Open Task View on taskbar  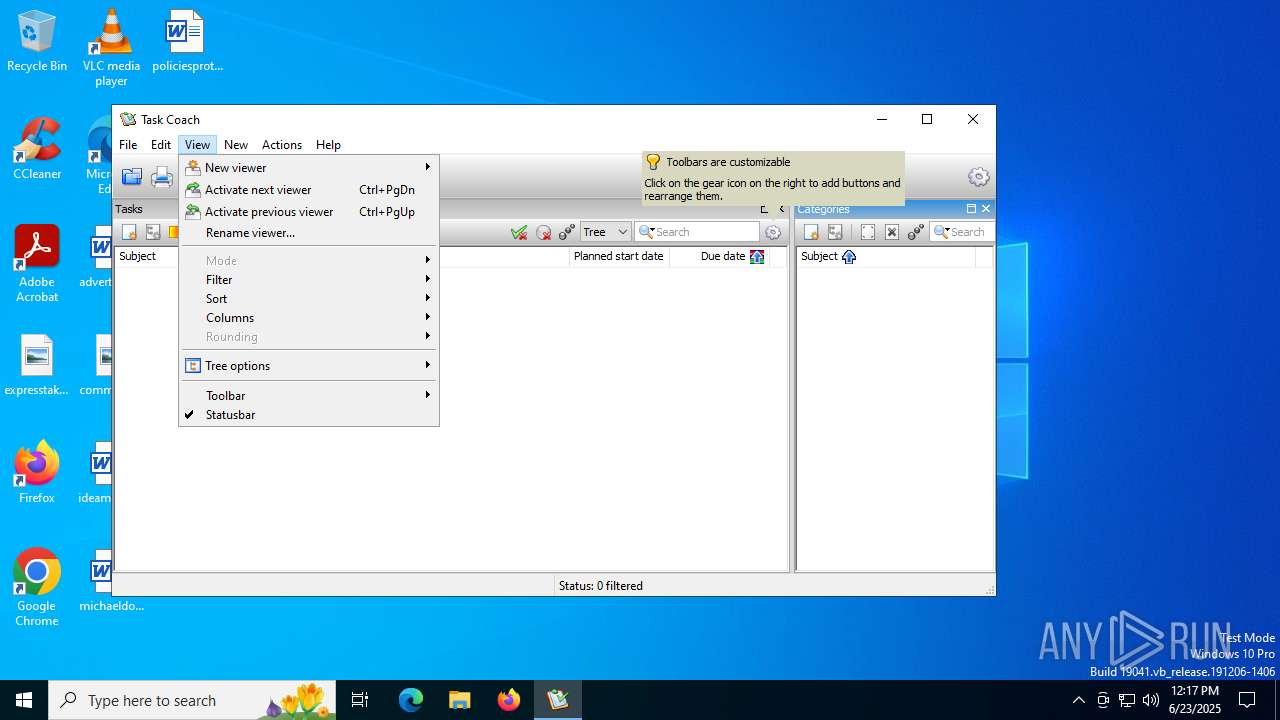coord(360,700)
